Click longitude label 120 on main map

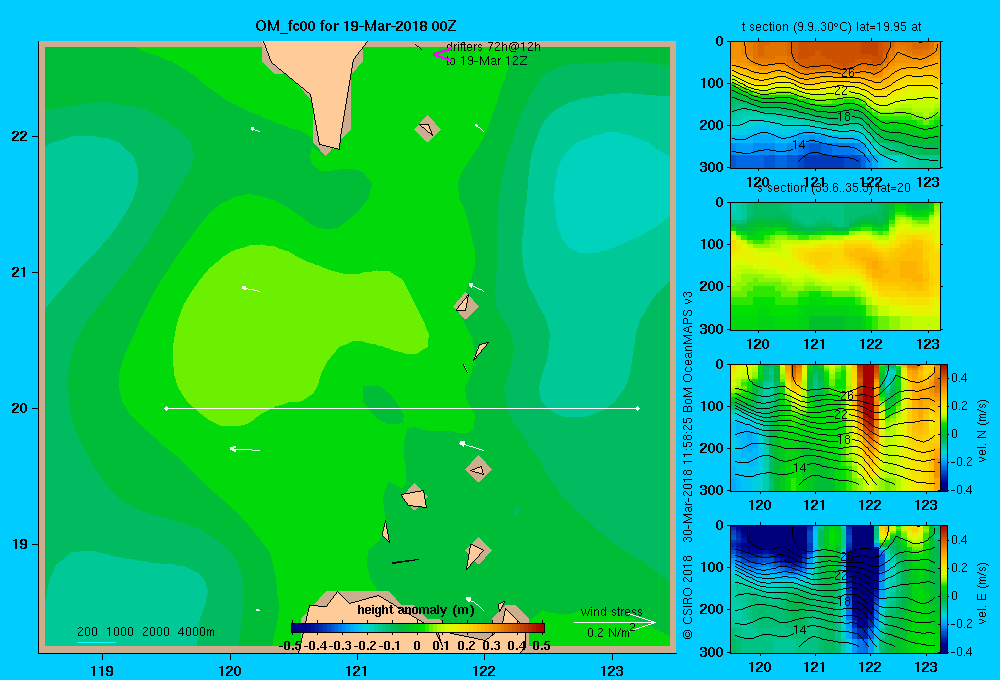230,670
